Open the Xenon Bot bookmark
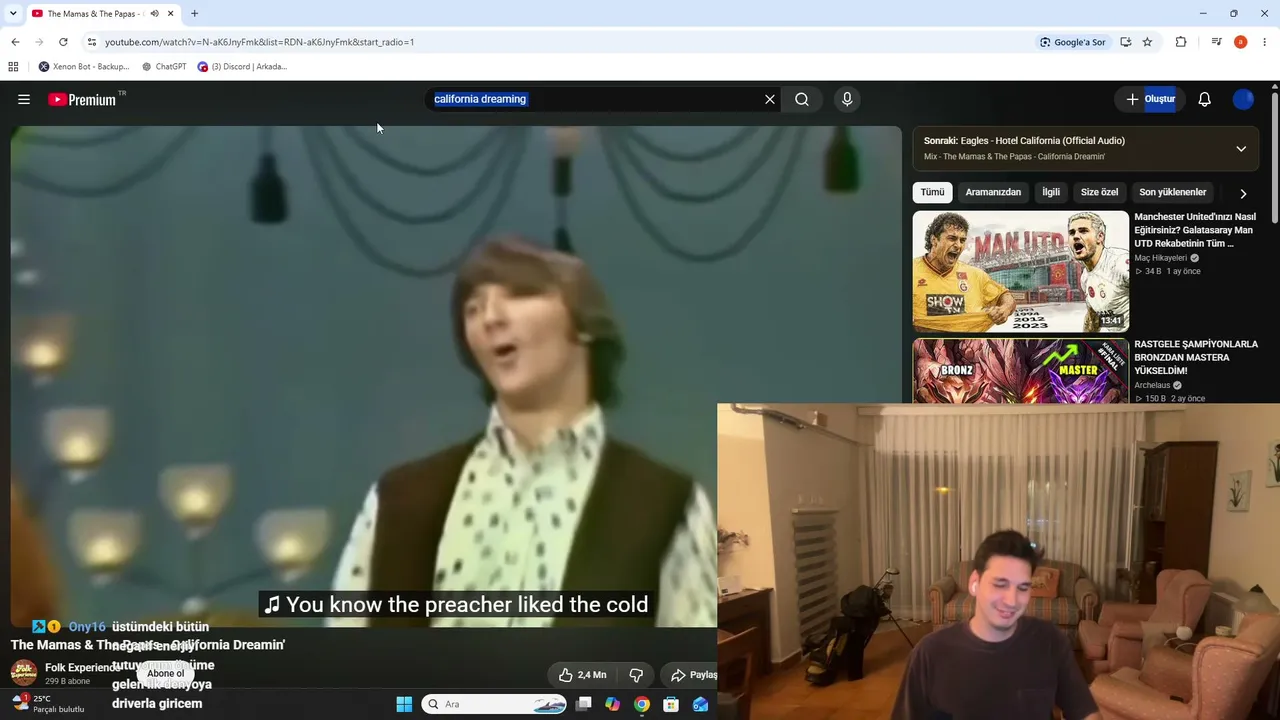Image resolution: width=1280 pixels, height=720 pixels. click(x=84, y=67)
